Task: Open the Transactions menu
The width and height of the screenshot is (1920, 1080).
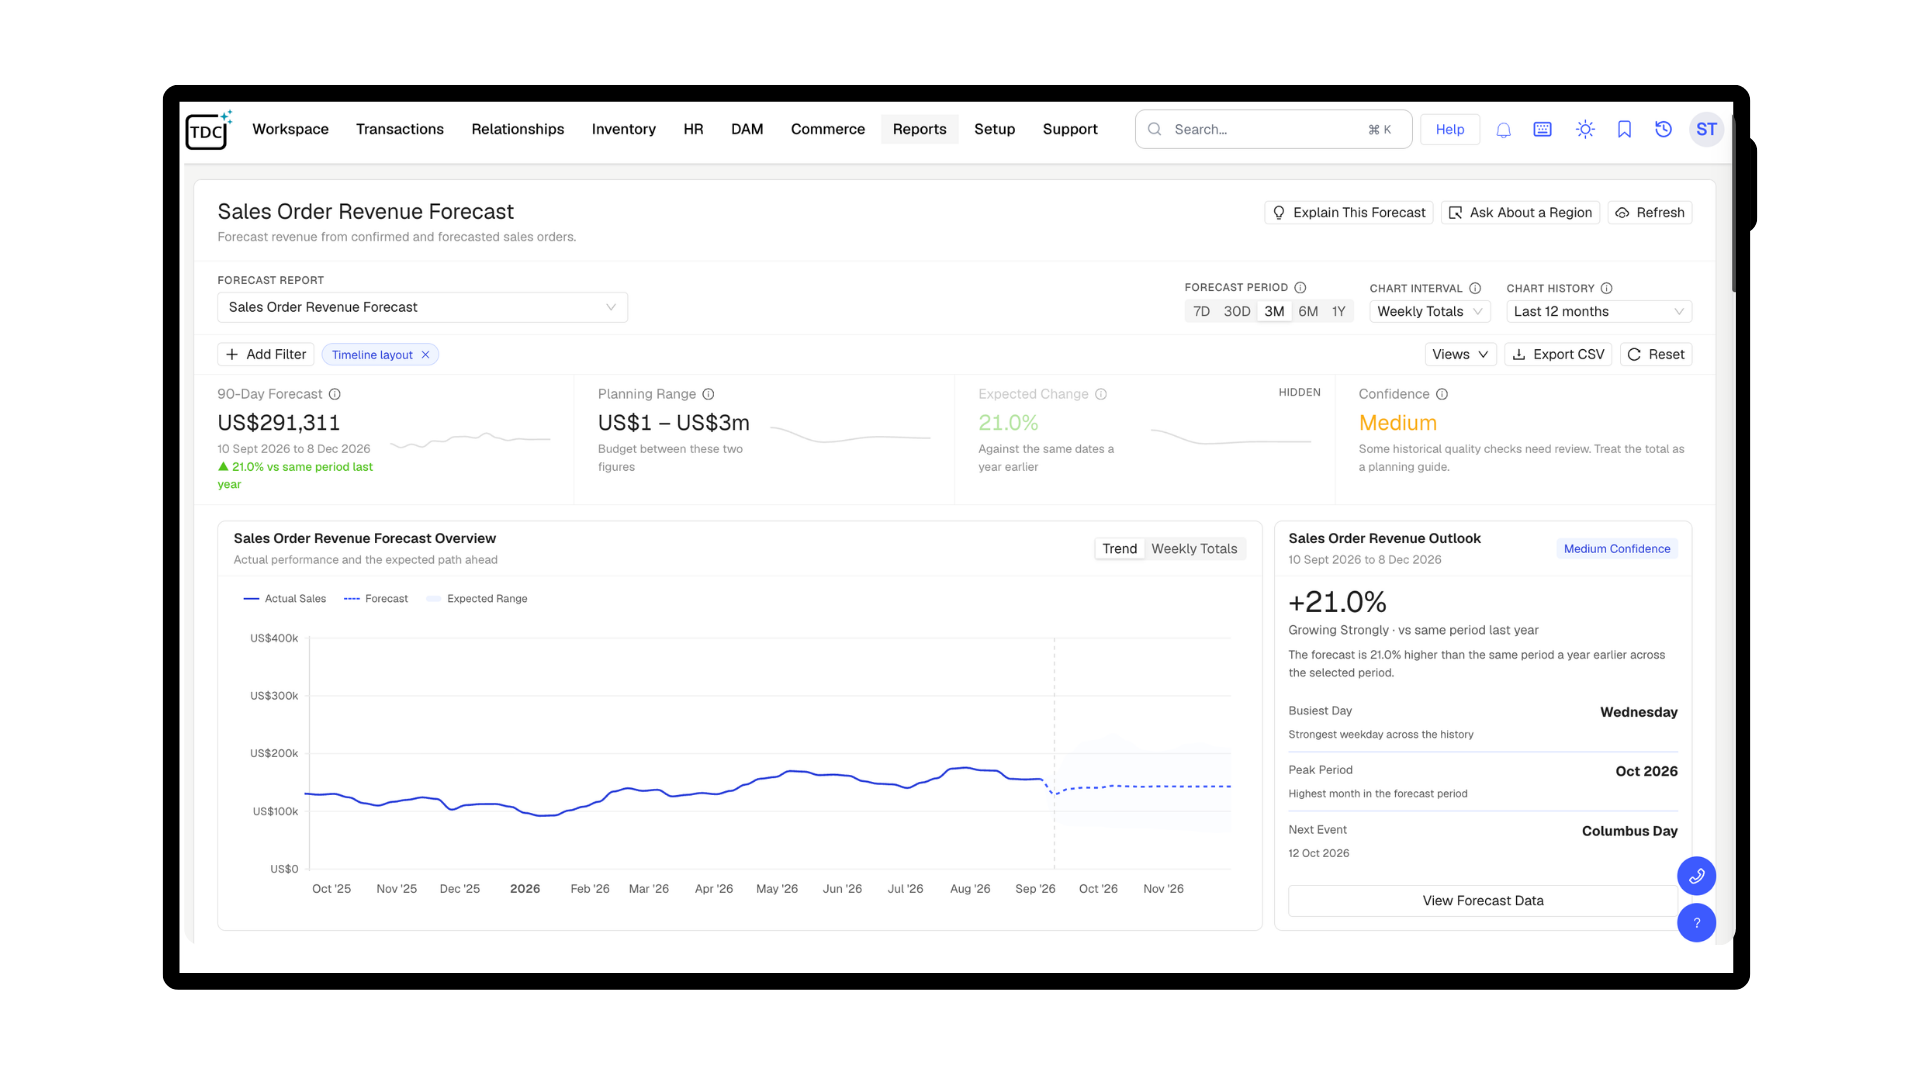Action: pyautogui.click(x=400, y=130)
